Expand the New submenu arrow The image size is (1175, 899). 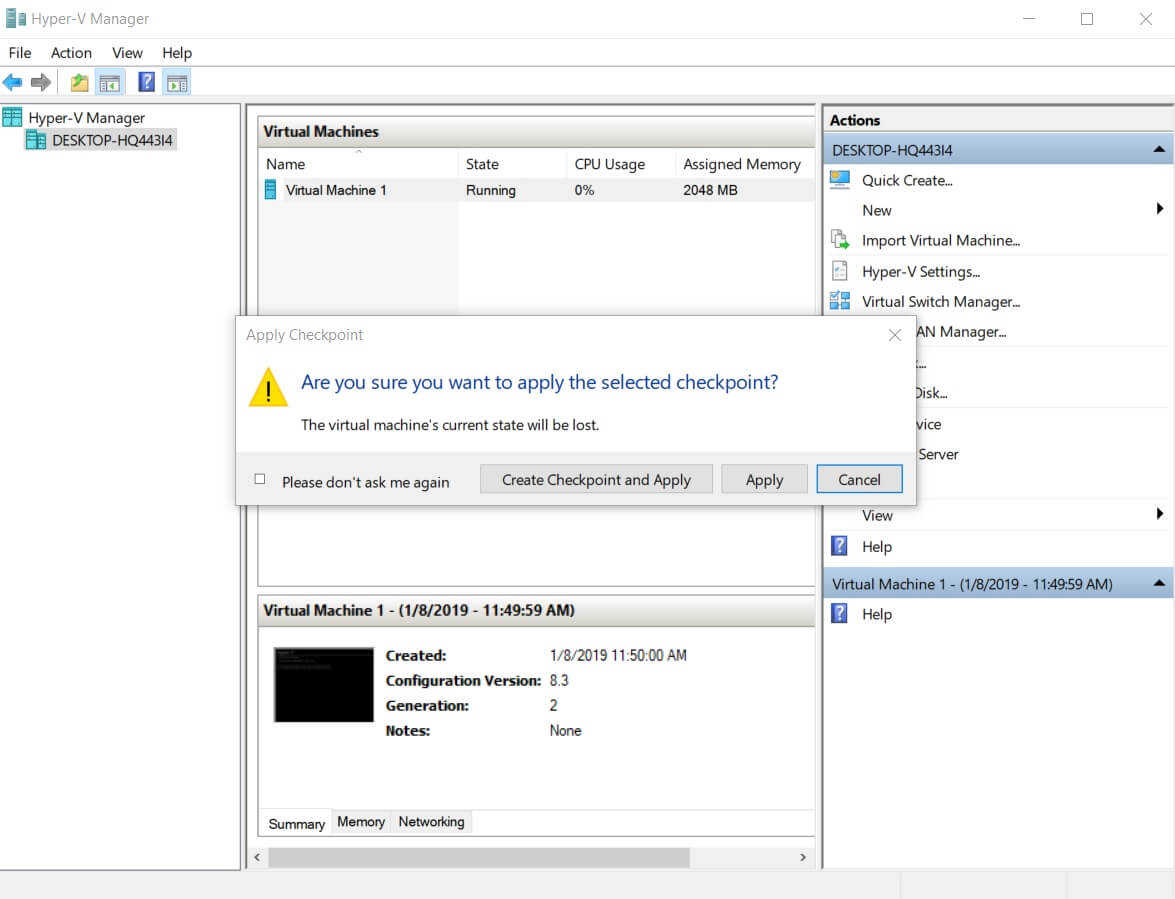(x=1159, y=209)
